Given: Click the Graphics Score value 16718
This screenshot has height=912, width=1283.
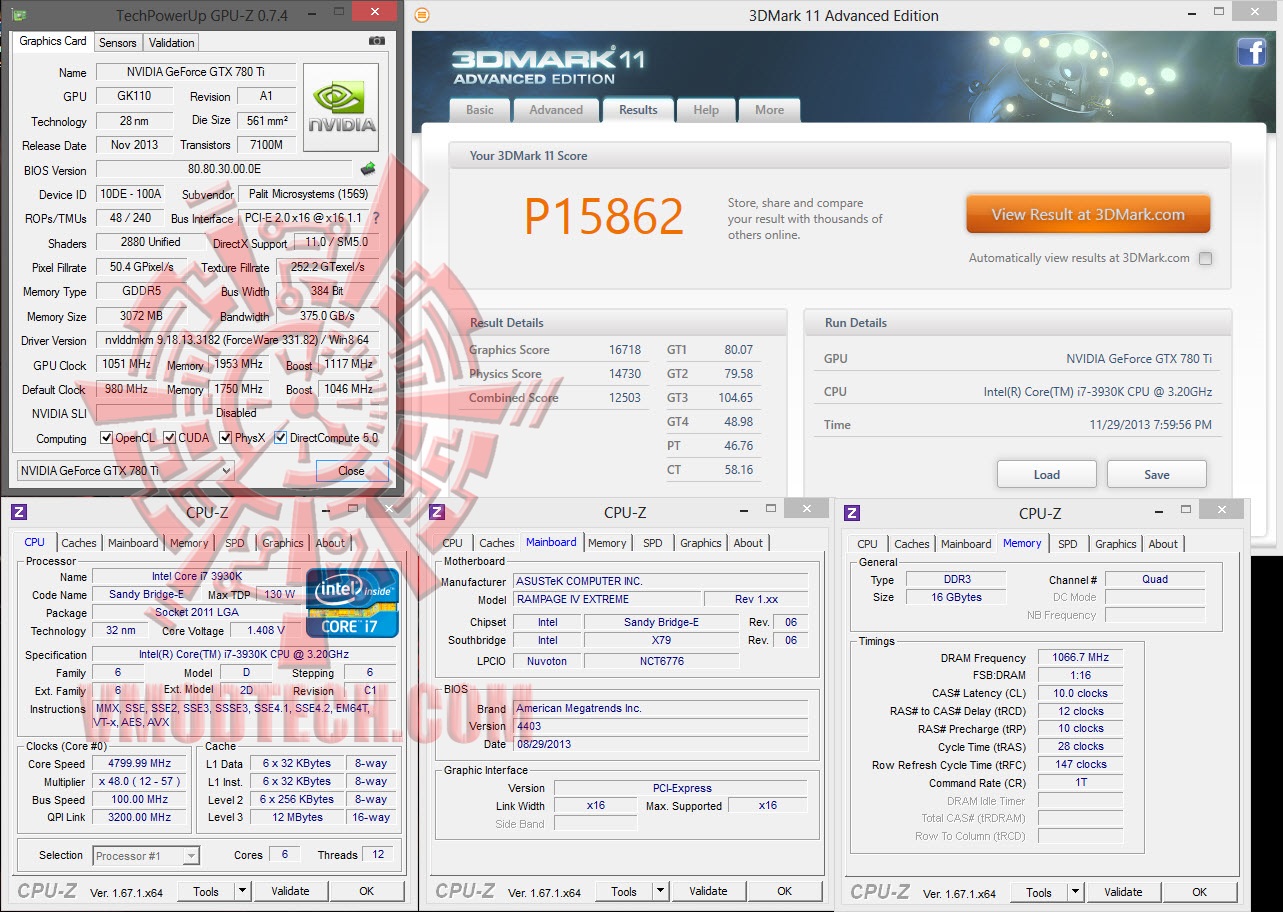Looking at the screenshot, I should click(x=625, y=350).
